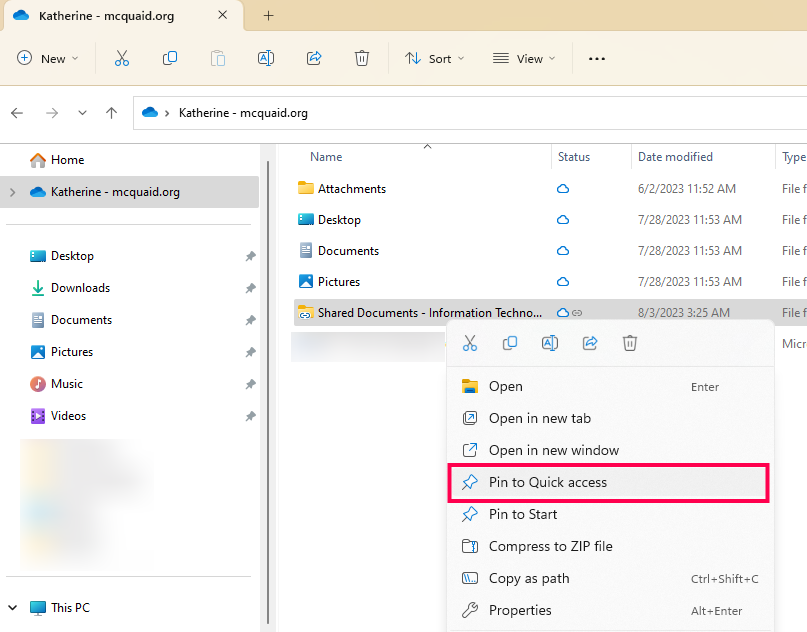
Task: Choose Open in new tab
Action: 610,418
